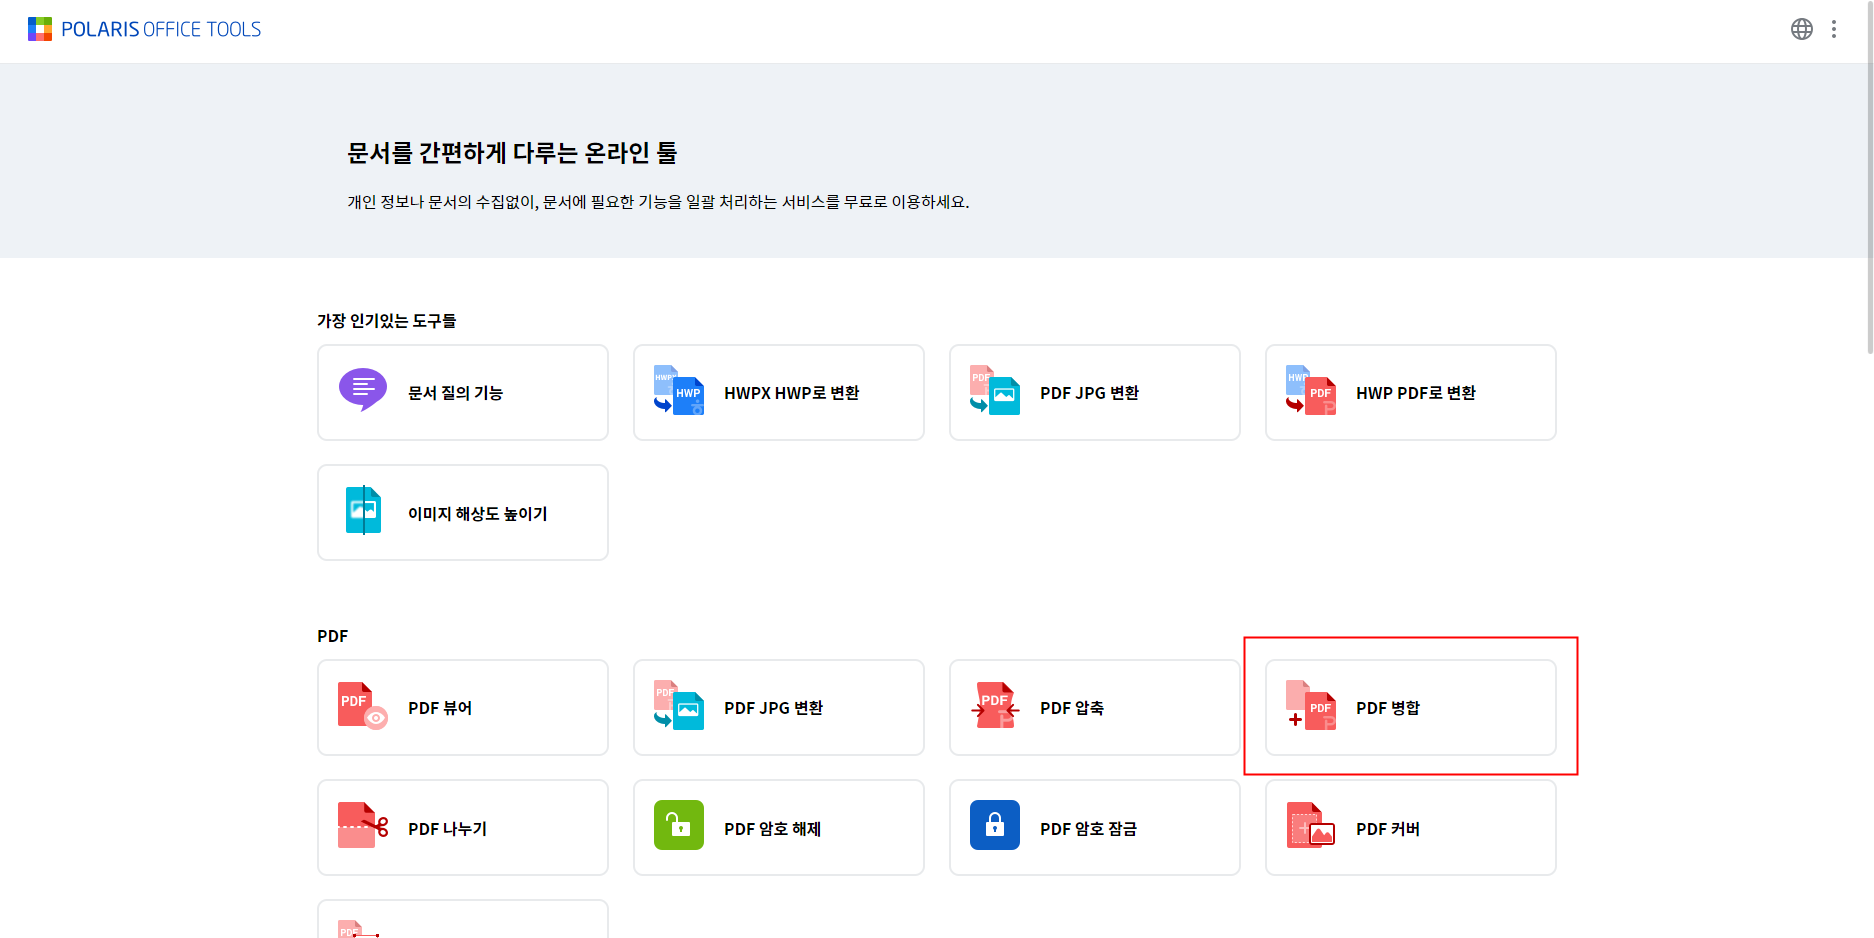Image resolution: width=1874 pixels, height=938 pixels.
Task: Open HWP PDF로 변환 tool
Action: coord(1411,393)
